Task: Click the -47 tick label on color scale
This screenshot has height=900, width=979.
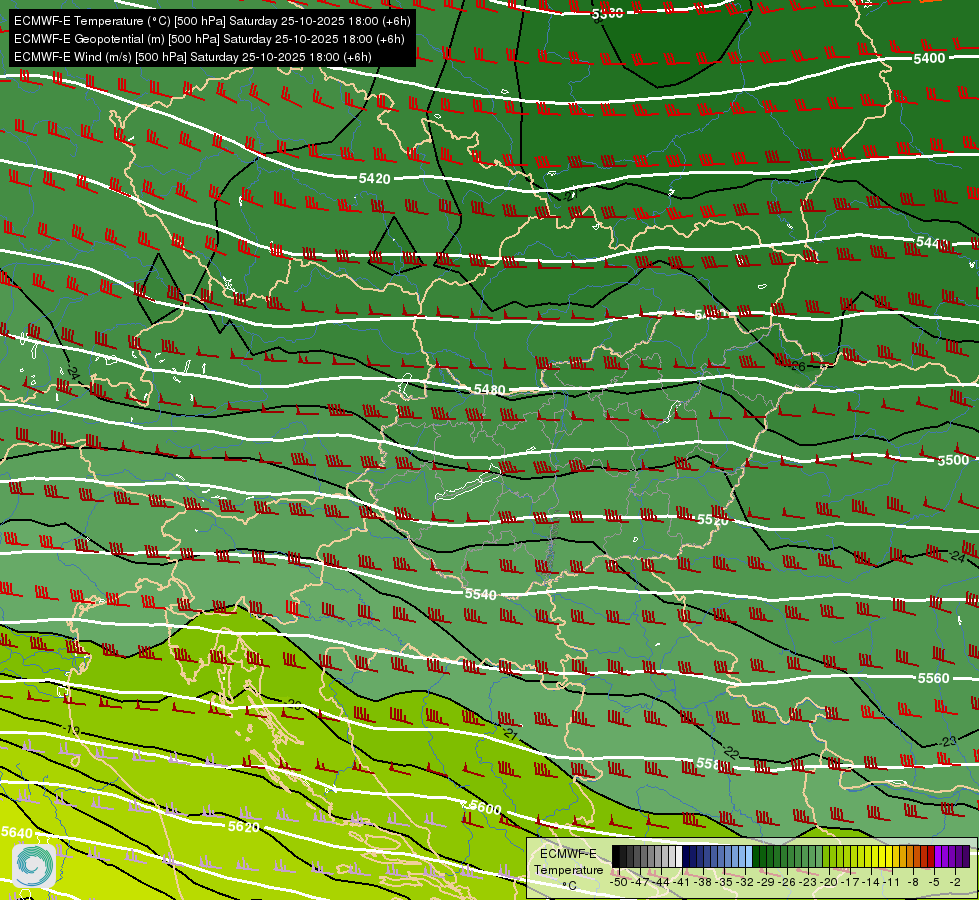Action: 640,882
